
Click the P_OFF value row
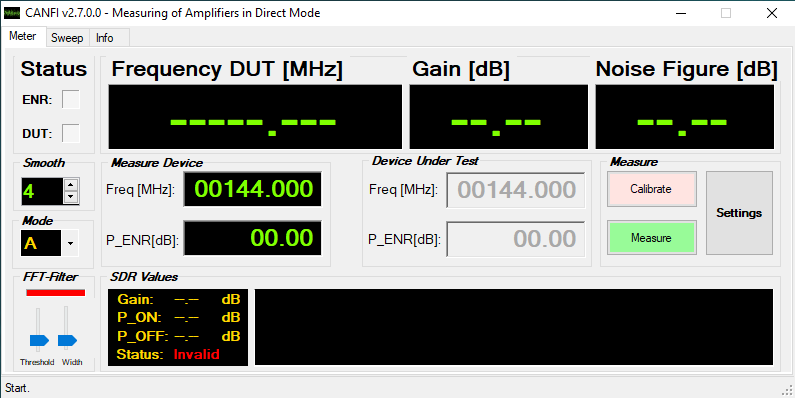[x=178, y=336]
